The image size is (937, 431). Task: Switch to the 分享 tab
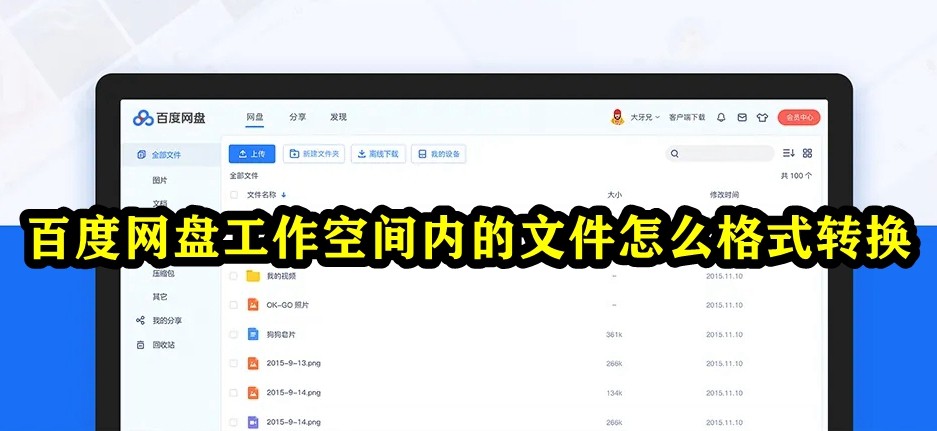pos(298,117)
